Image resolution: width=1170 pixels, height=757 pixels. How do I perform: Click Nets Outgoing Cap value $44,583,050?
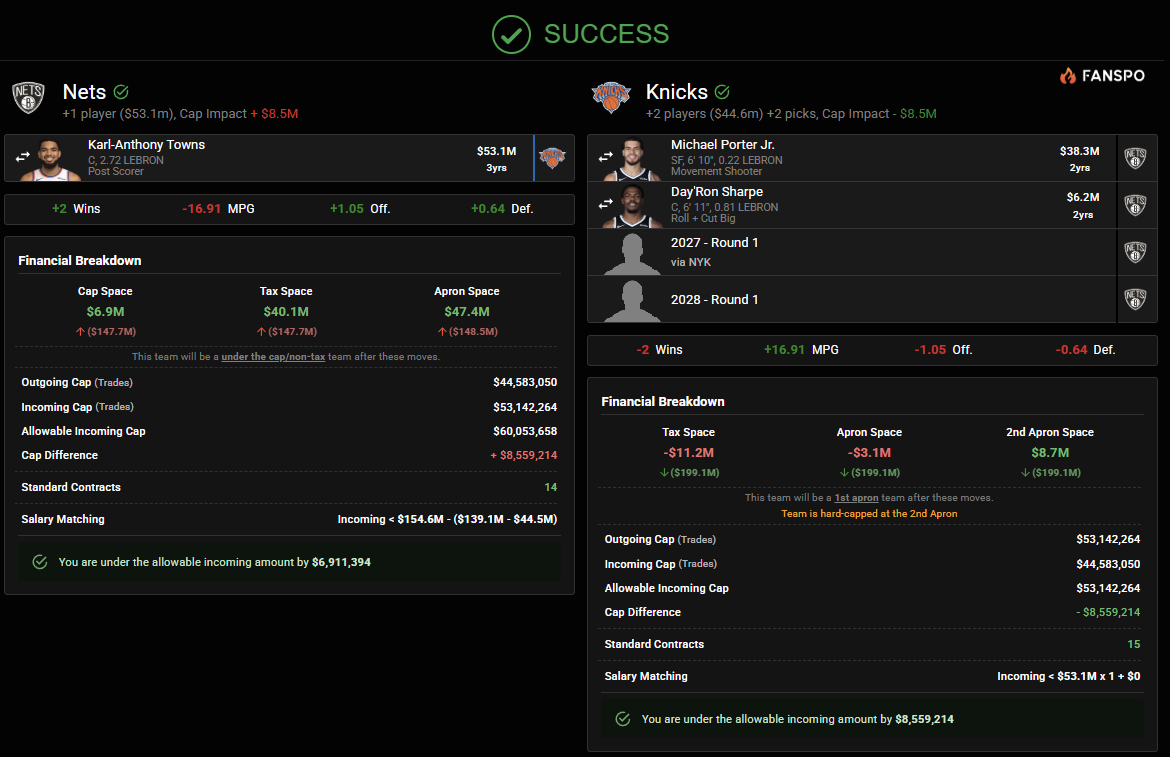[x=525, y=382]
